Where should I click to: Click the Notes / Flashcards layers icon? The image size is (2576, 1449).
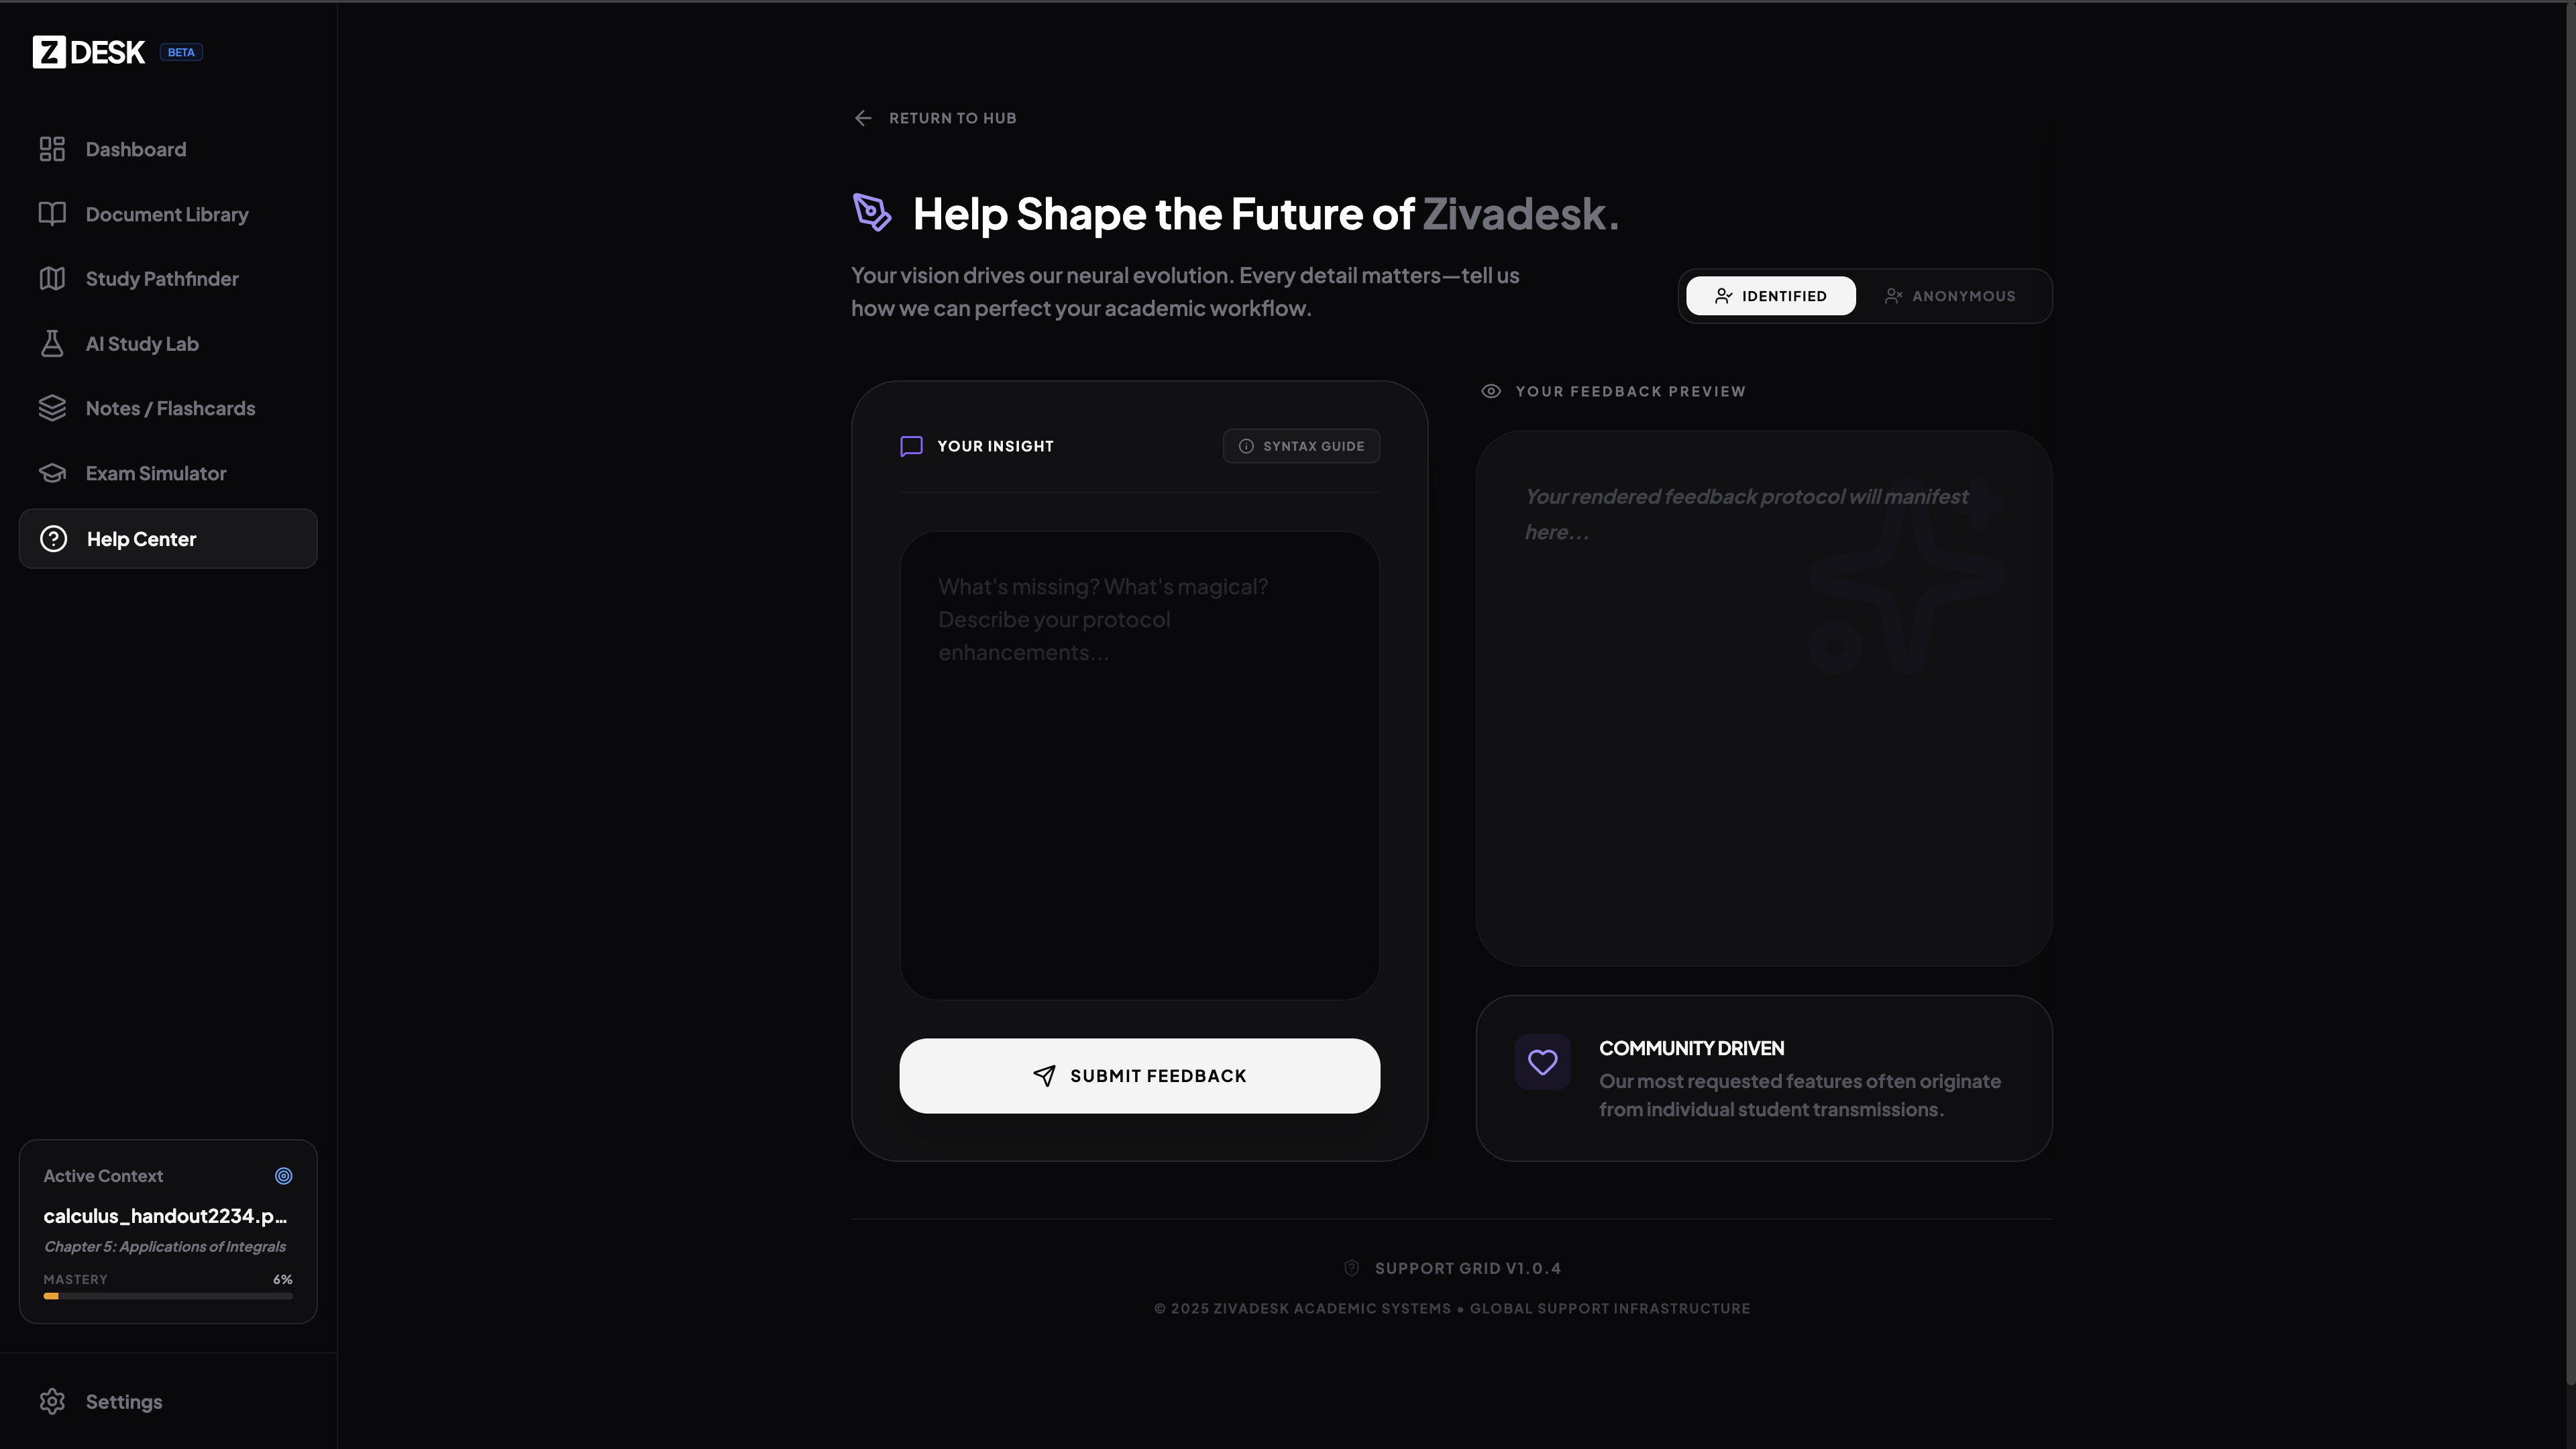(52, 408)
